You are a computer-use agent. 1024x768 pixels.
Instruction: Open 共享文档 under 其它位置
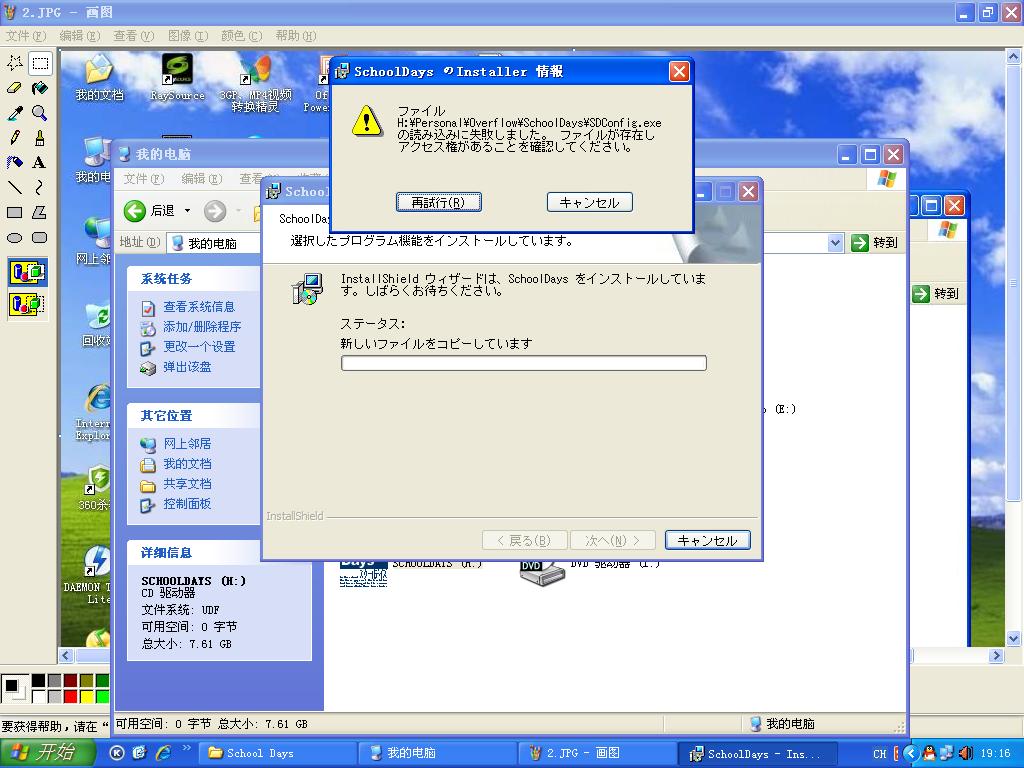[187, 484]
